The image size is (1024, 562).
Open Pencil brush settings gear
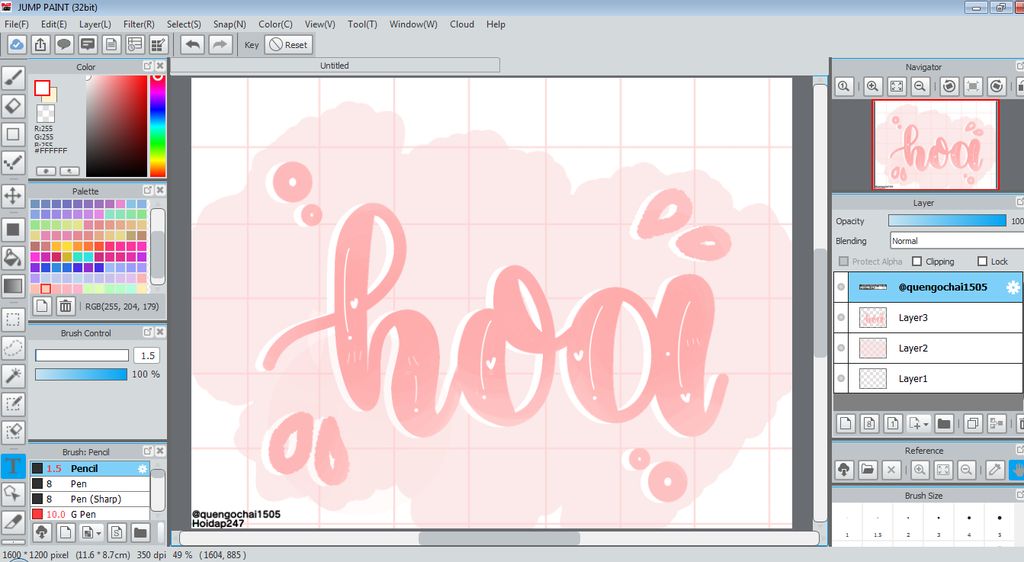142,469
